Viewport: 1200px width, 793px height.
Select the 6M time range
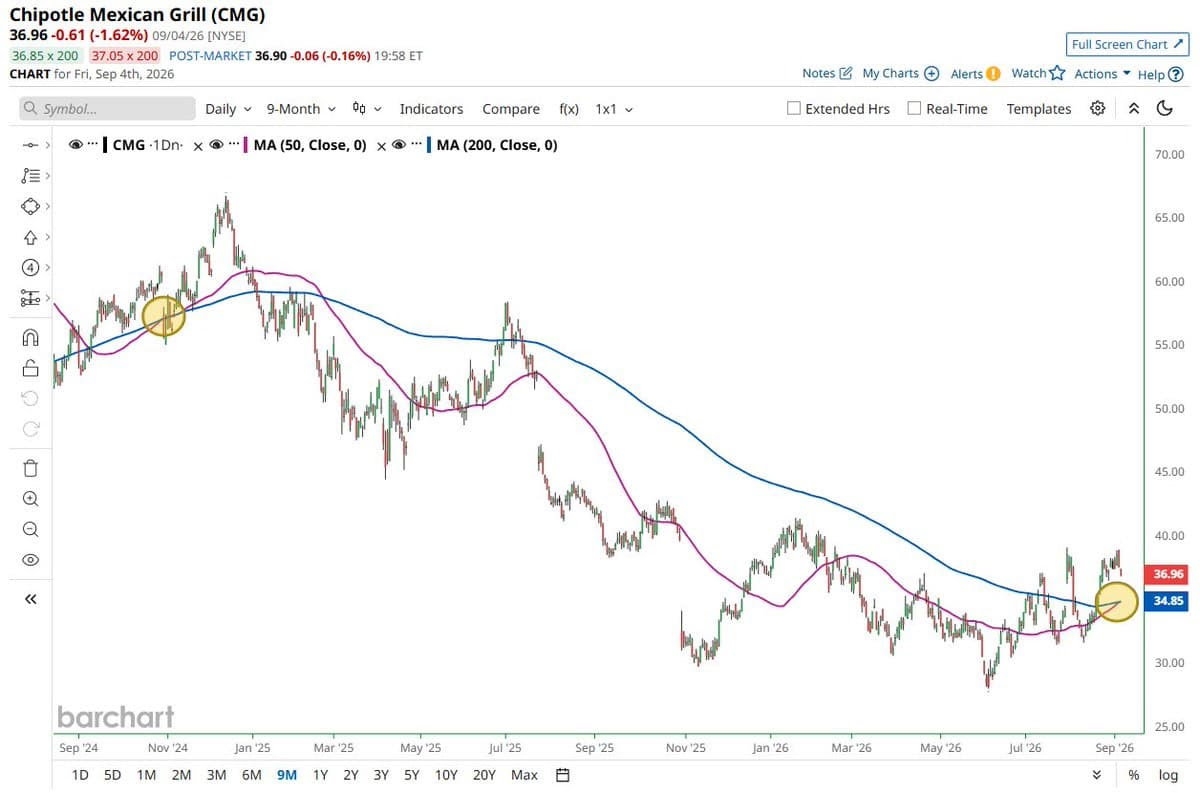(x=251, y=775)
